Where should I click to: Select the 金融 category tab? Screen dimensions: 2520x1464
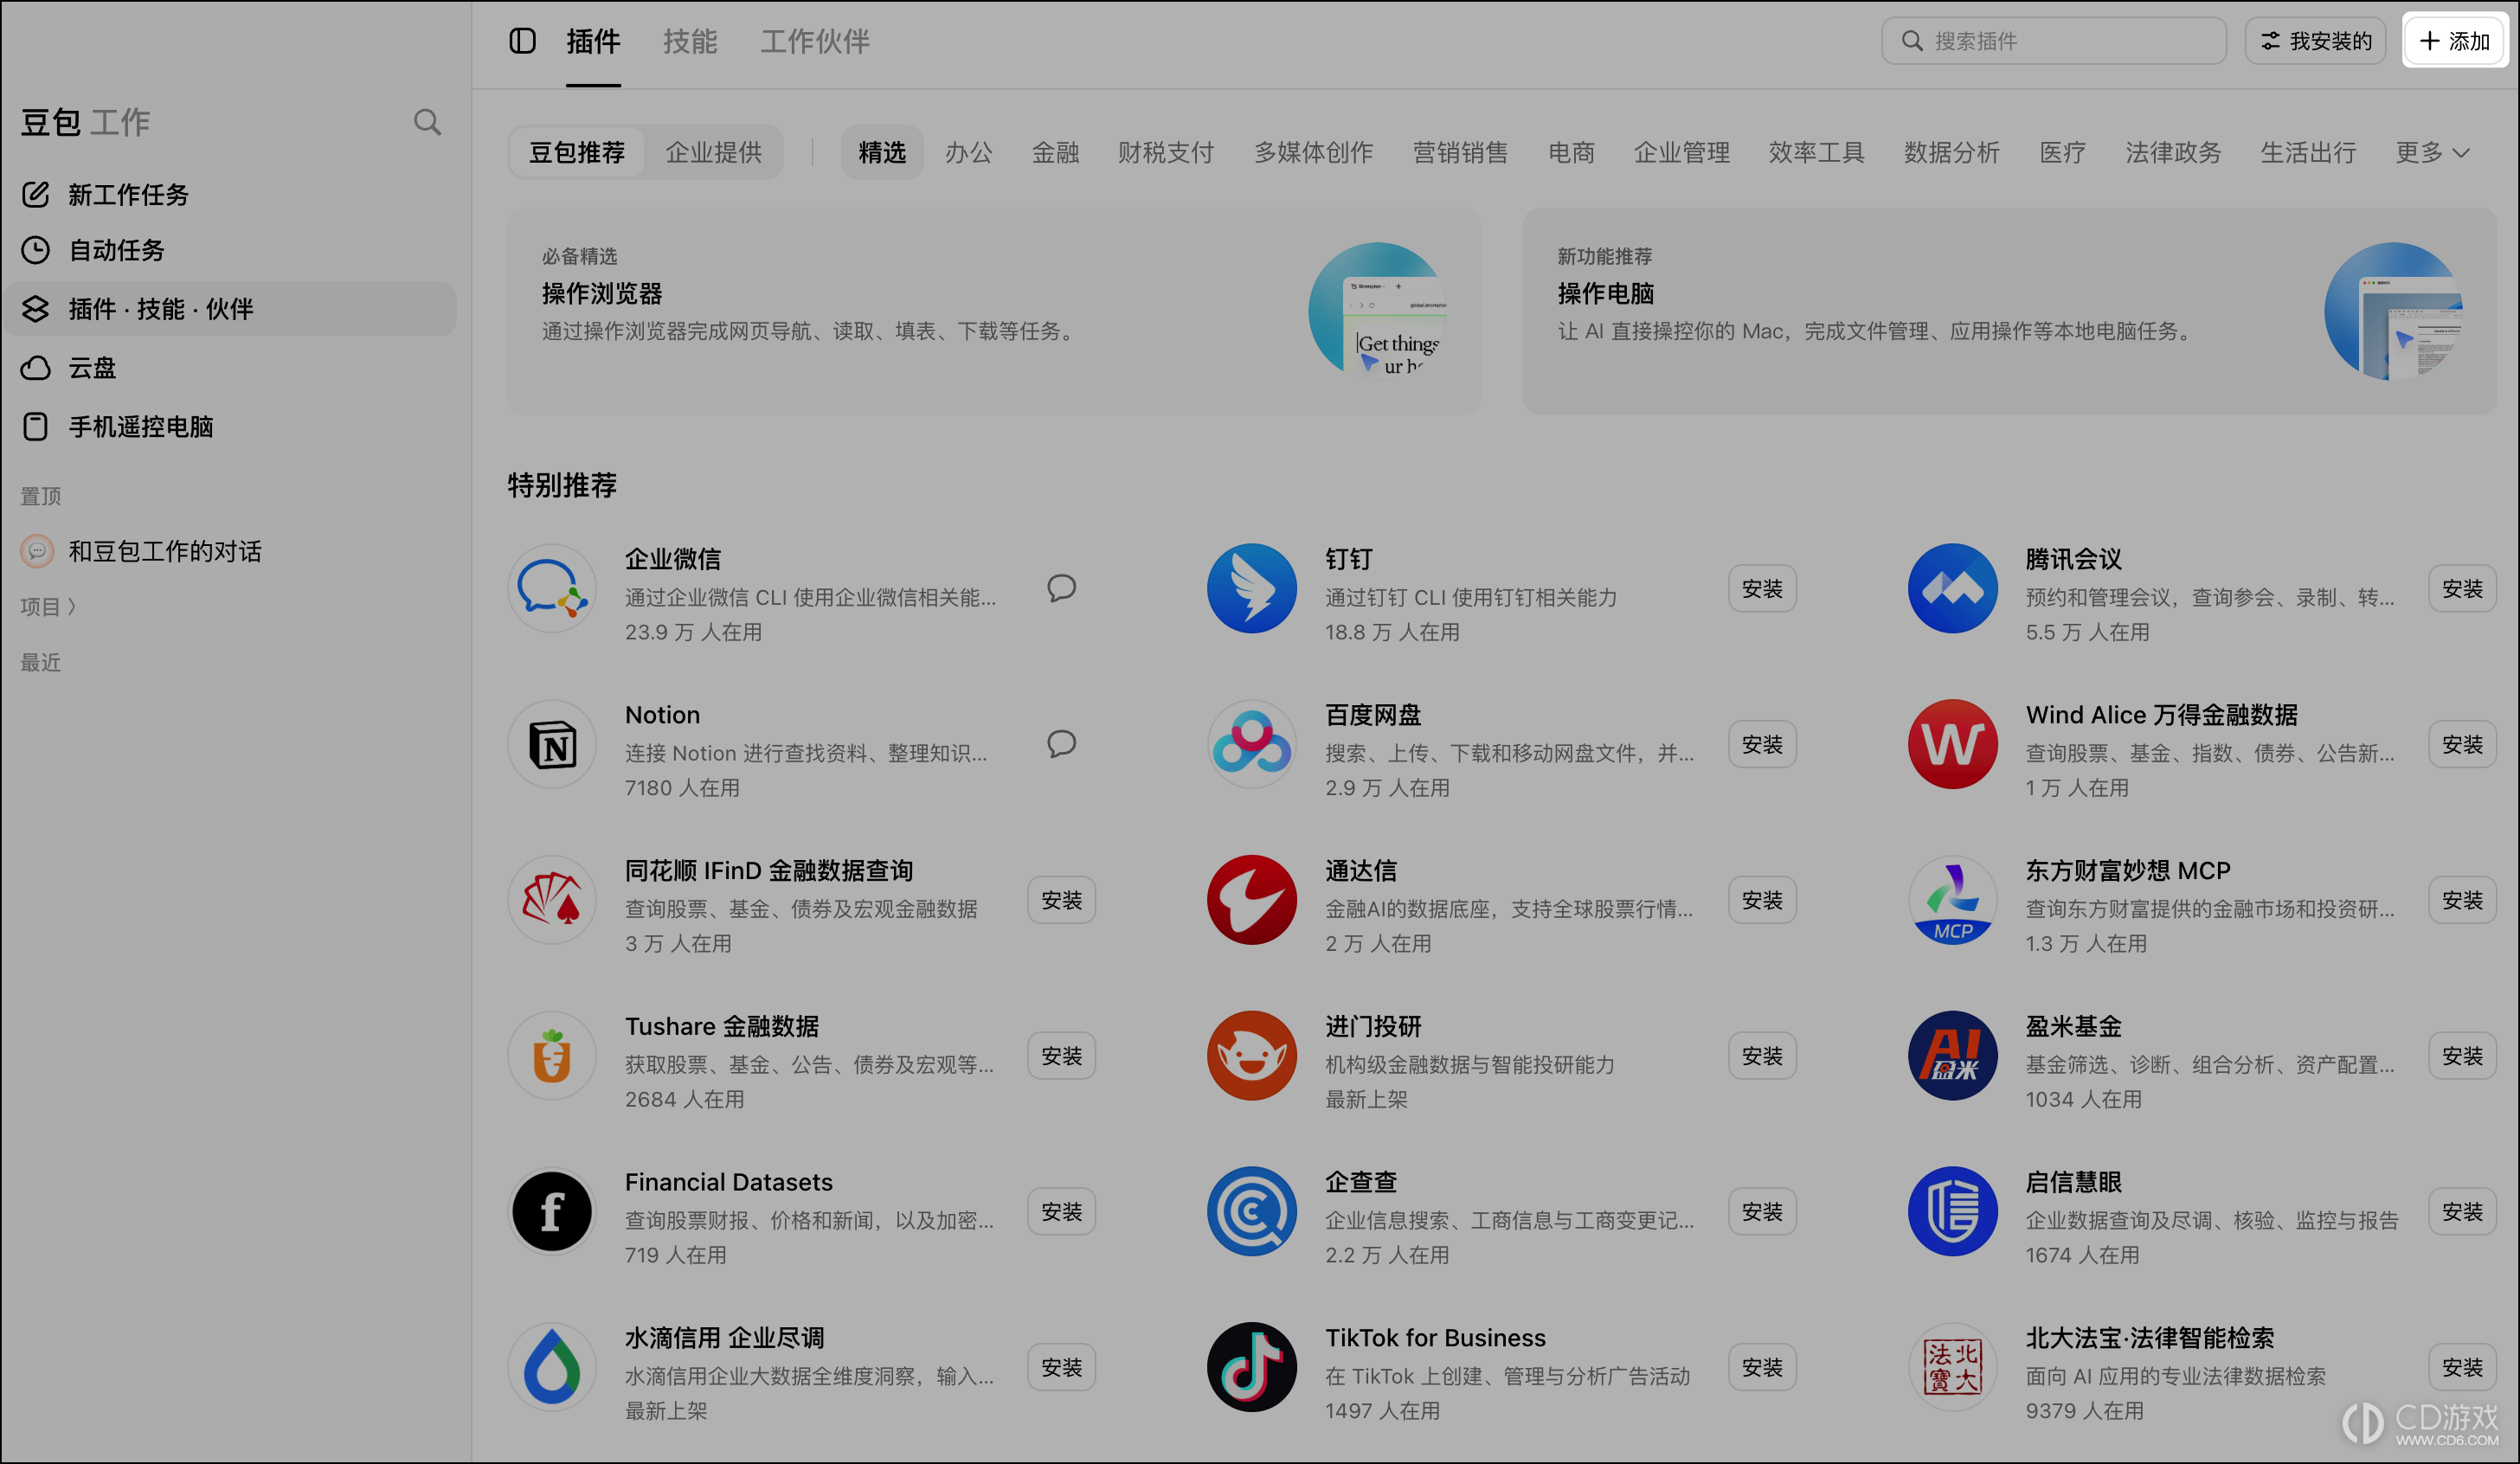coord(1055,152)
